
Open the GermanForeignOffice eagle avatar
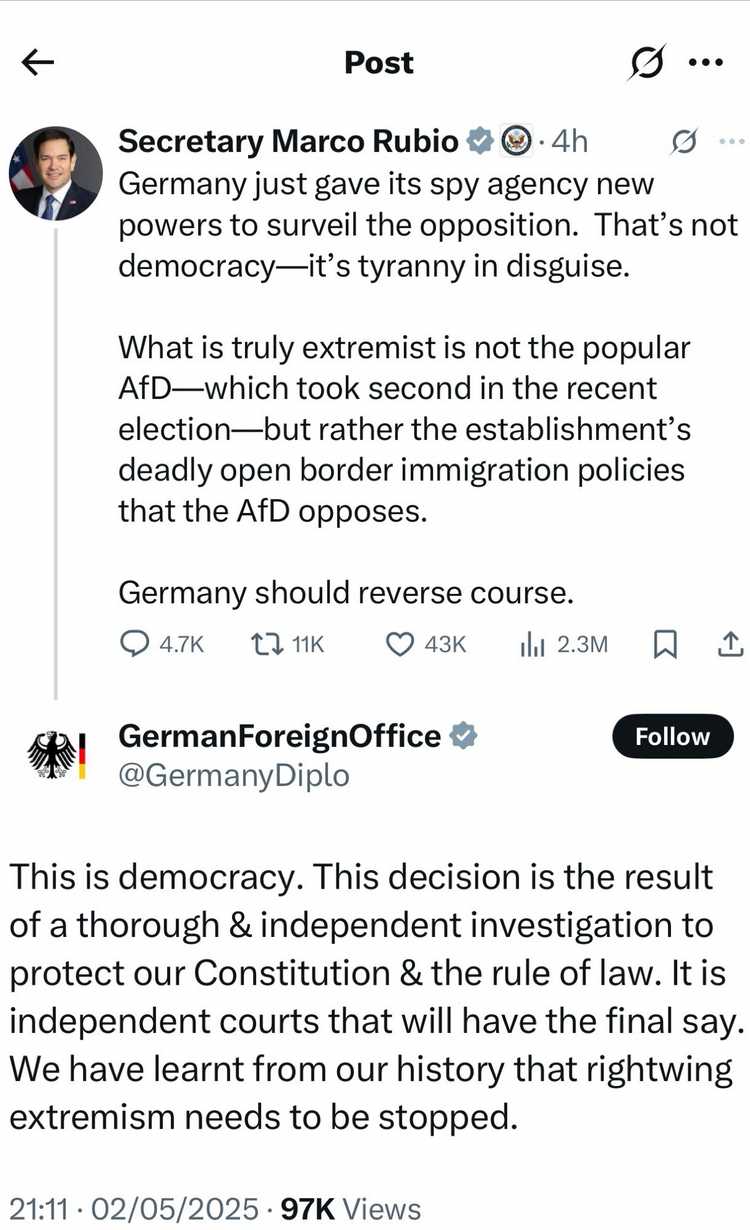point(56,754)
